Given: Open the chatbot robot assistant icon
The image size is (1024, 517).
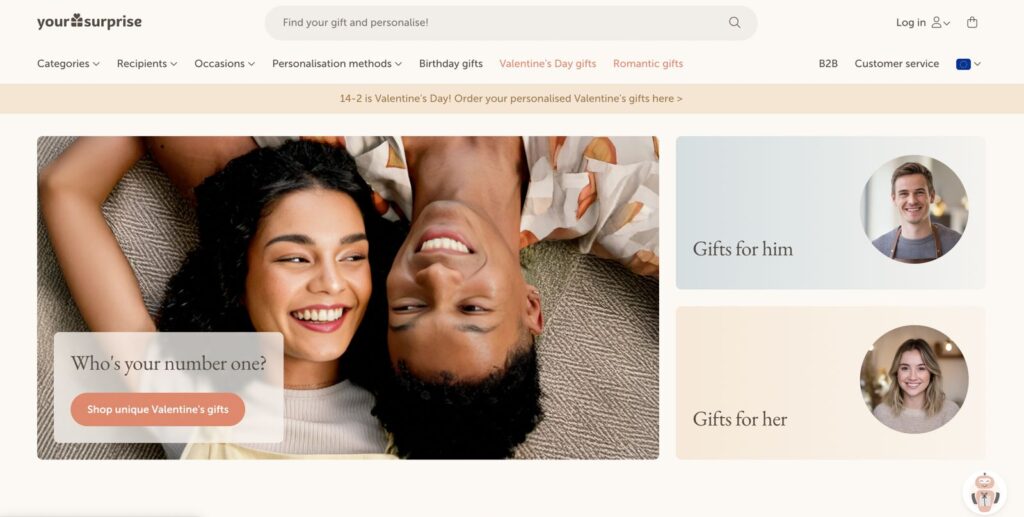Looking at the screenshot, I should tap(985, 492).
